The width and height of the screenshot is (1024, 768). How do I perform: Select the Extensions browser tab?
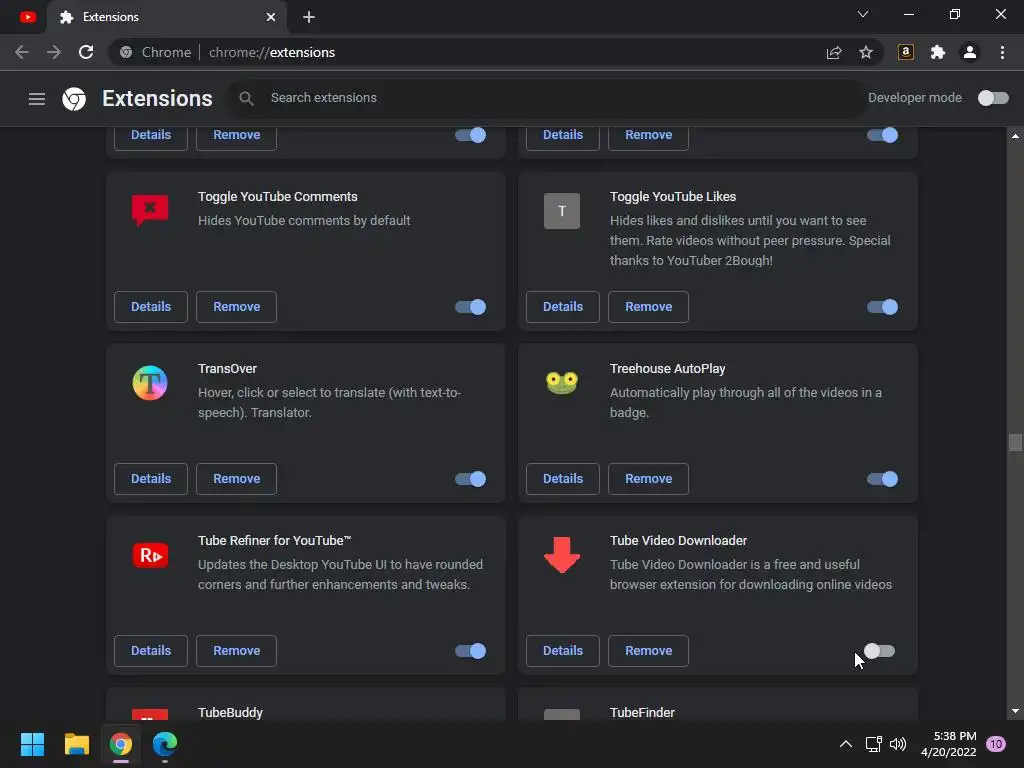click(167, 17)
